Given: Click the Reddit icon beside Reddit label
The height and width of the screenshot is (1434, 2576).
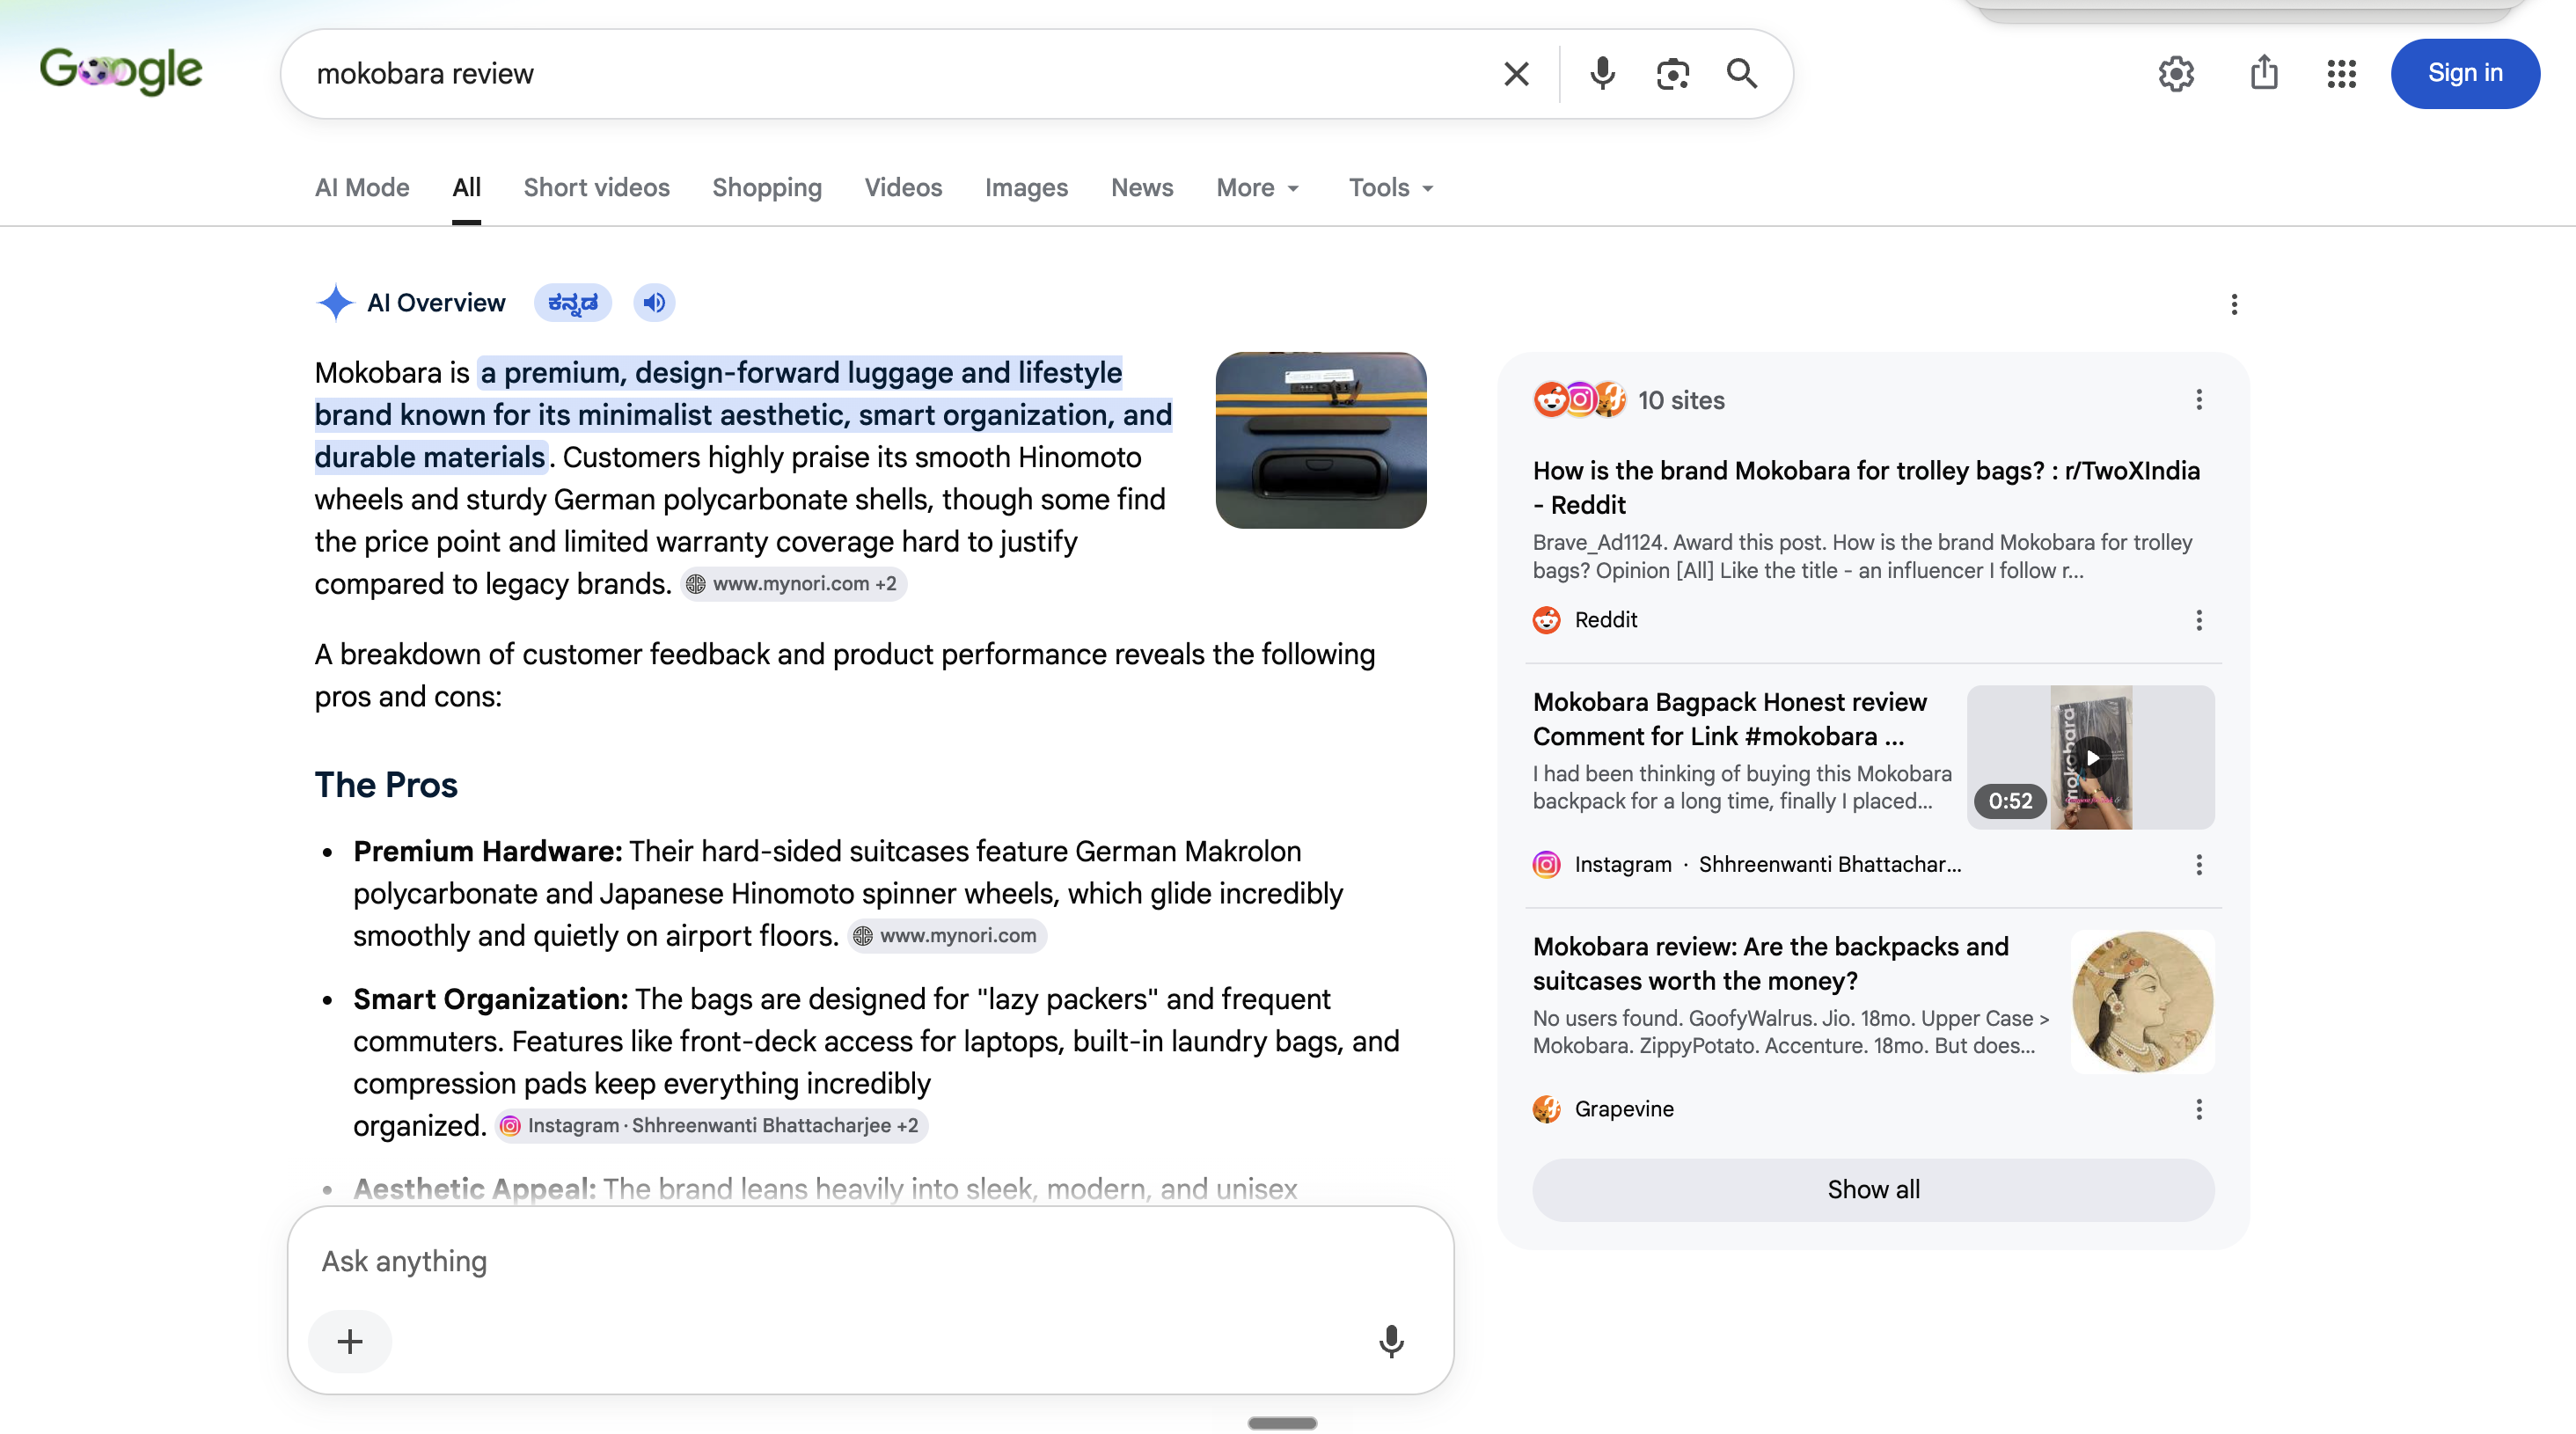Looking at the screenshot, I should [x=1547, y=620].
